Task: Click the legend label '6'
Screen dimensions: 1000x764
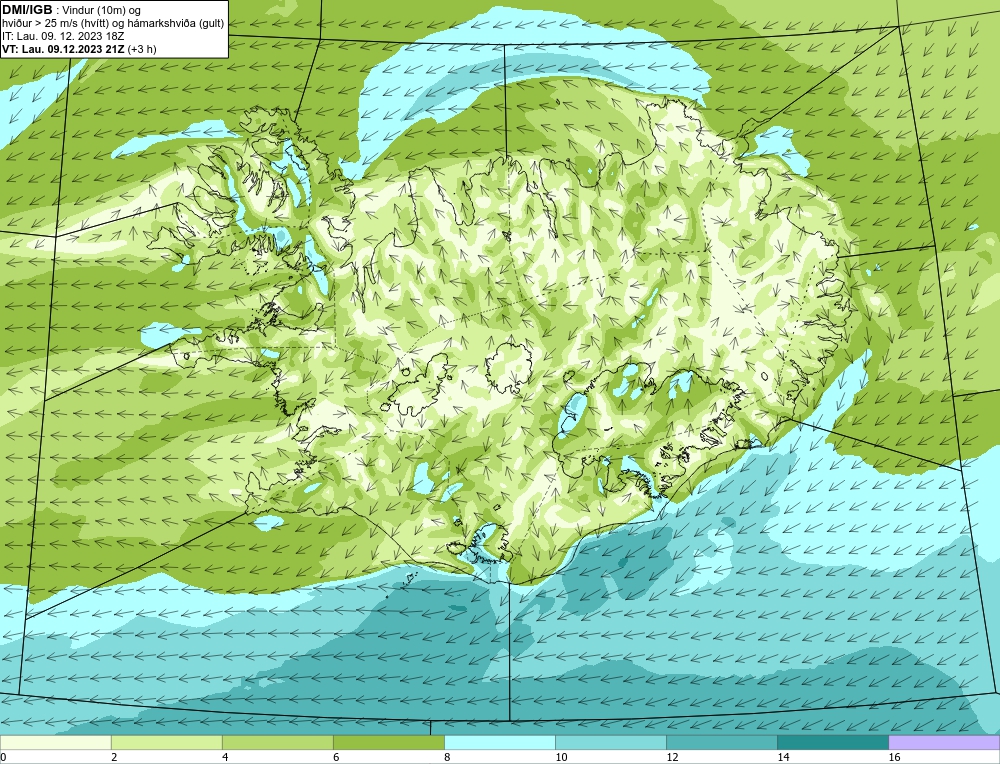Action: [336, 757]
